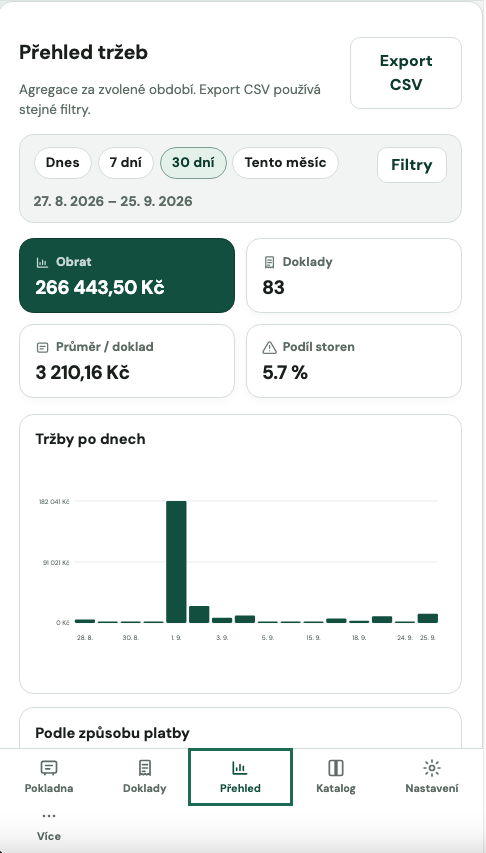Viewport: 486px width, 853px height.
Task: Open the Více menu
Action: coord(49,826)
